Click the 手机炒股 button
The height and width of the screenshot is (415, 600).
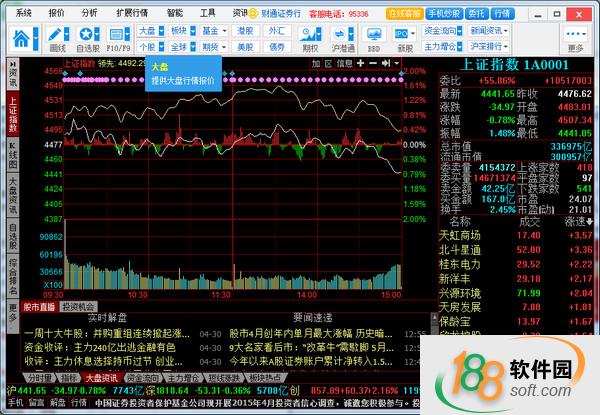444,14
